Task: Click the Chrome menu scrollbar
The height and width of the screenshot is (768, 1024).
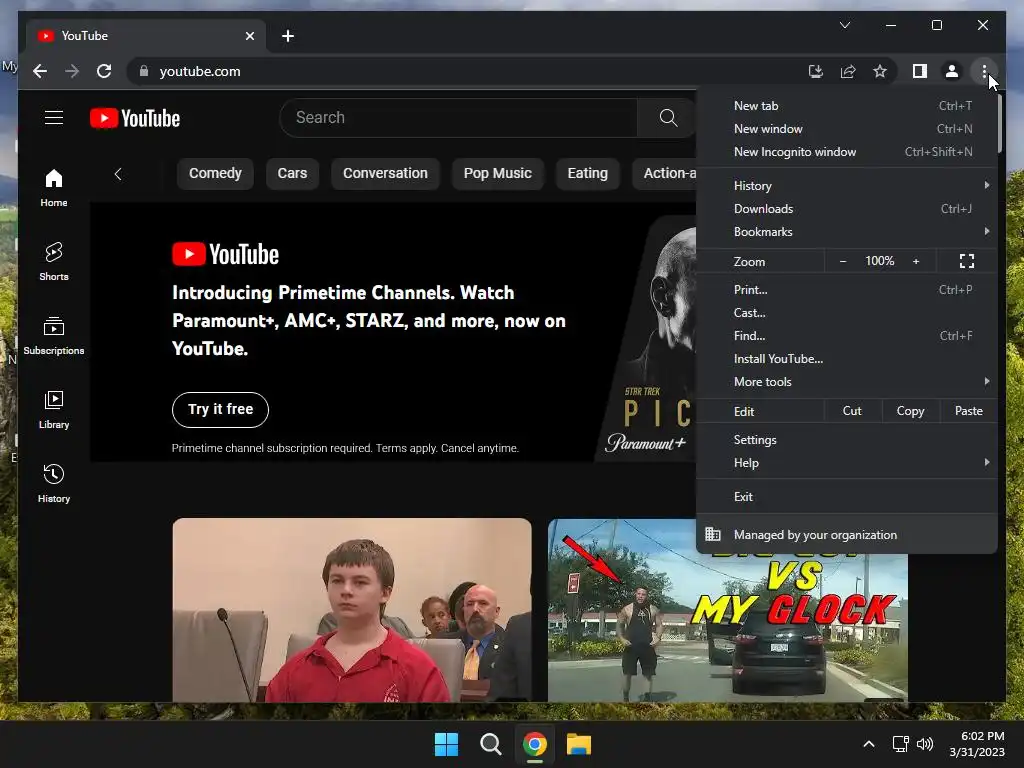Action: 999,124
